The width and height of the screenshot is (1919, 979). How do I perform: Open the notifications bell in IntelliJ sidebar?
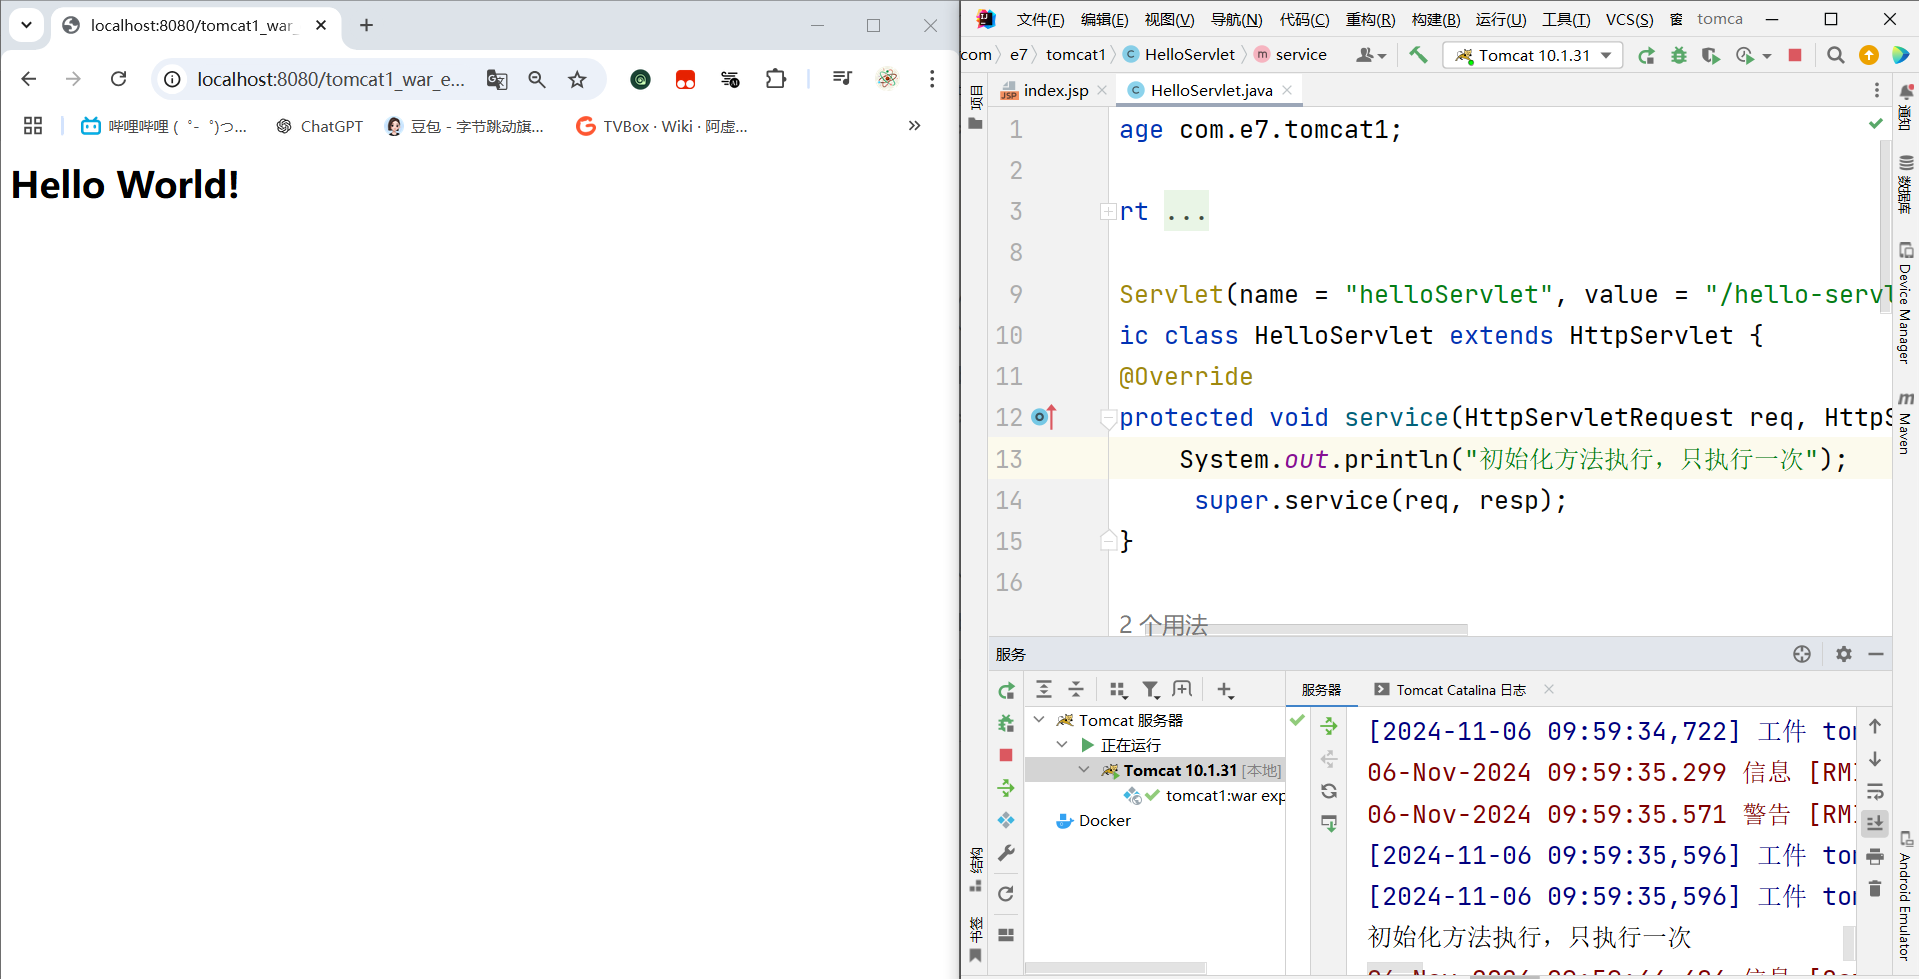pyautogui.click(x=1906, y=92)
